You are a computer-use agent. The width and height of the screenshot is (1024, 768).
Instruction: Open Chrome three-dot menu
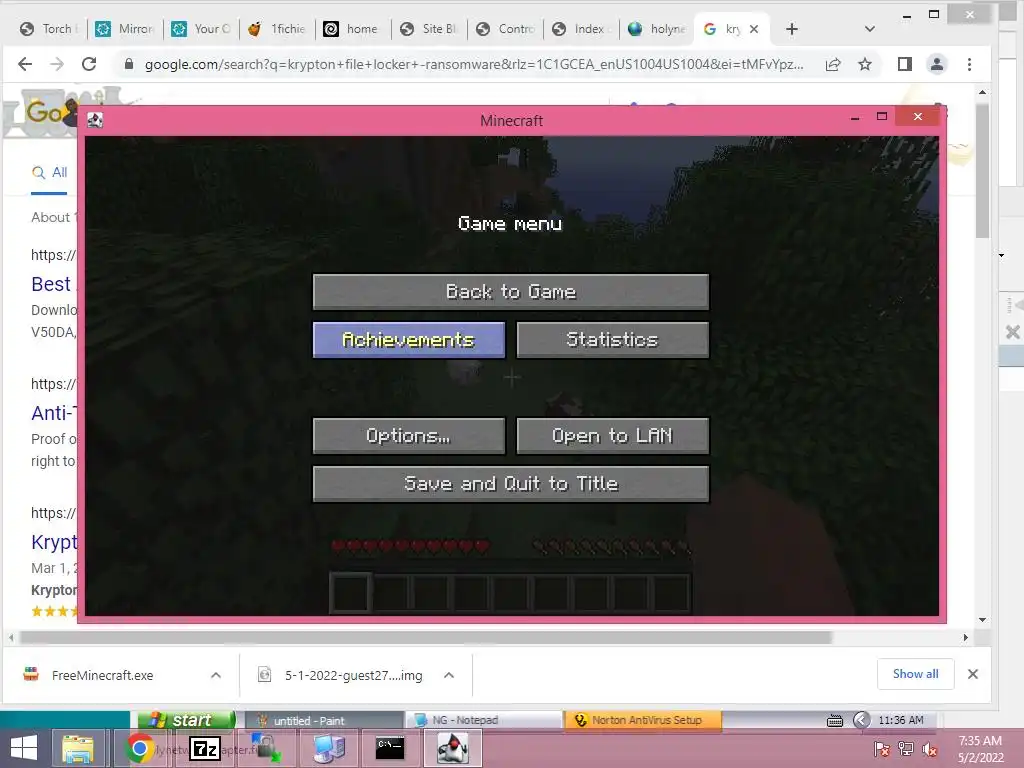(x=969, y=64)
